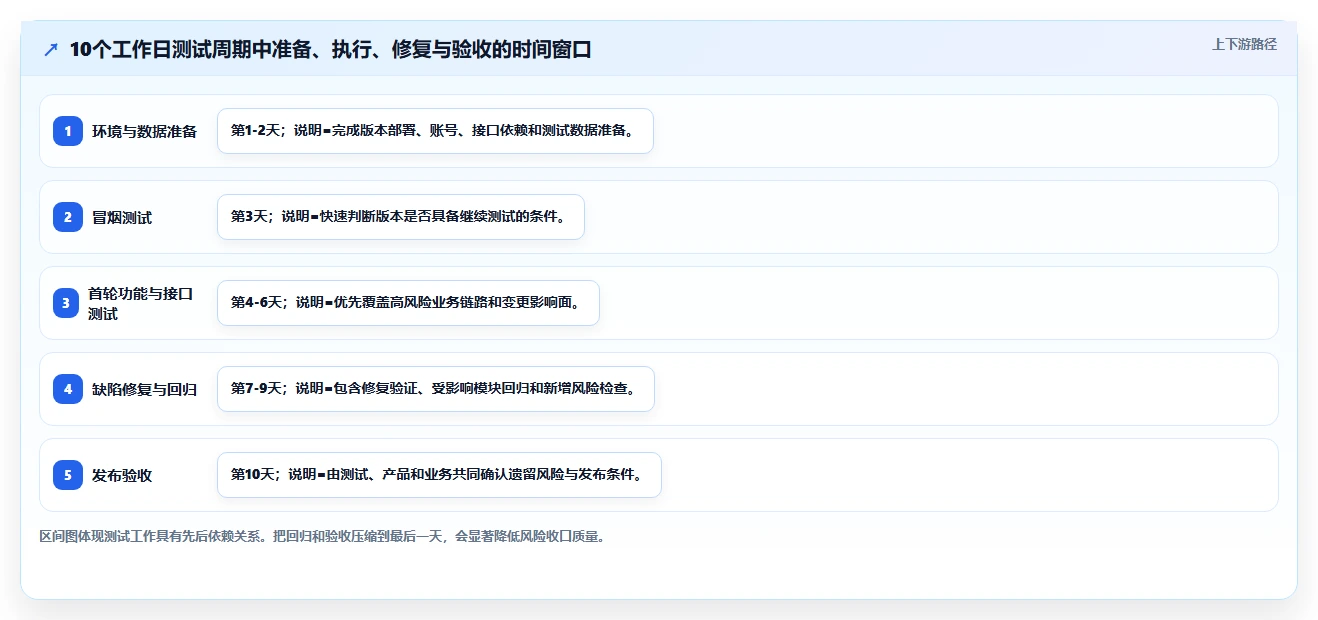Select the 冒烟测试 step label
The height and width of the screenshot is (620, 1318).
[x=122, y=217]
